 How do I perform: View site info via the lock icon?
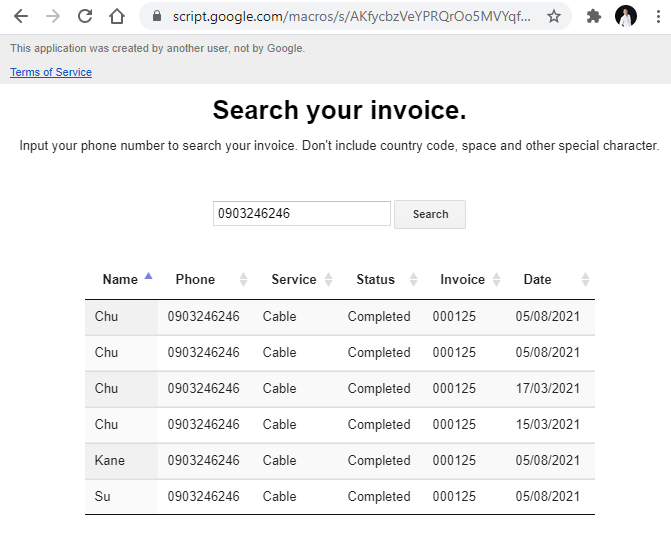156,16
